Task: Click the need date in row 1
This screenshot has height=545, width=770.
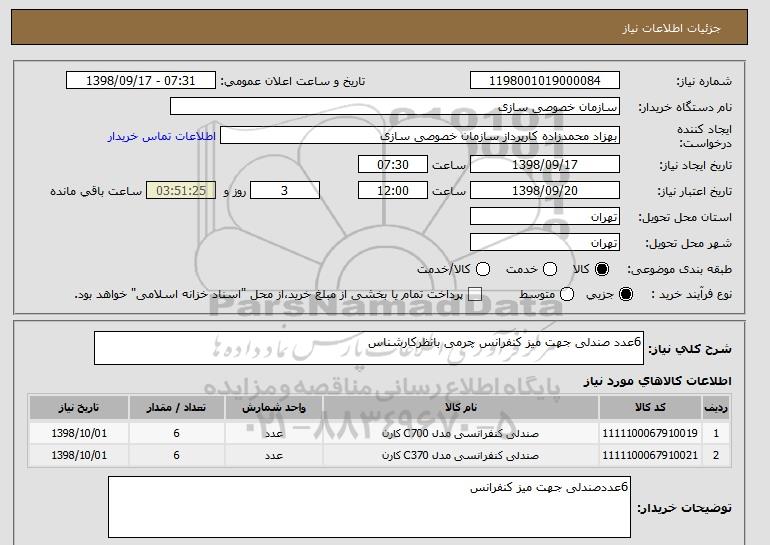Action: pos(79,434)
